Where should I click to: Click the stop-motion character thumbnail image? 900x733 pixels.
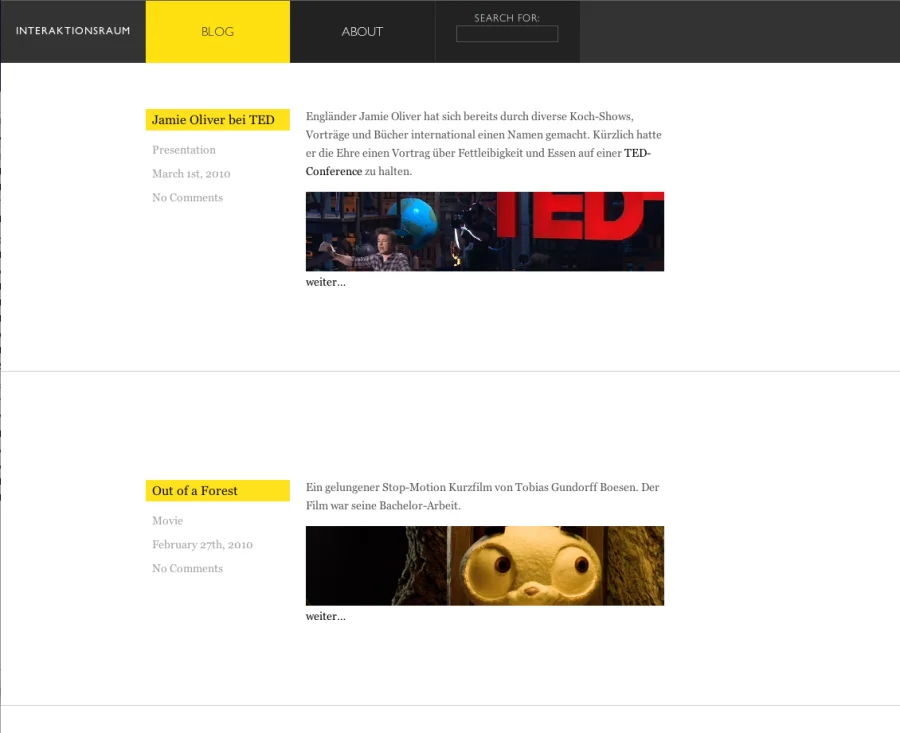click(484, 565)
